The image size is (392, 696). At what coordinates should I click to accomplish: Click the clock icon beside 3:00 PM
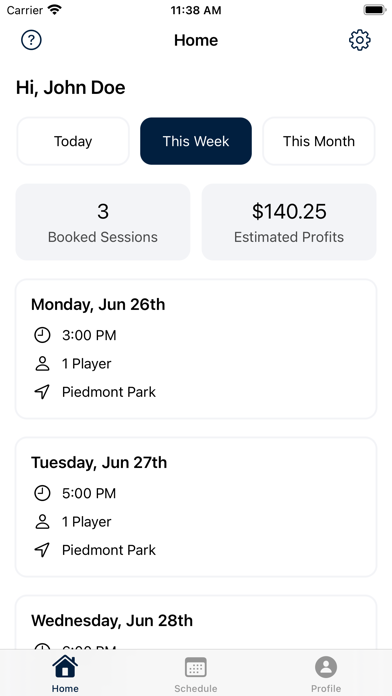tap(42, 335)
